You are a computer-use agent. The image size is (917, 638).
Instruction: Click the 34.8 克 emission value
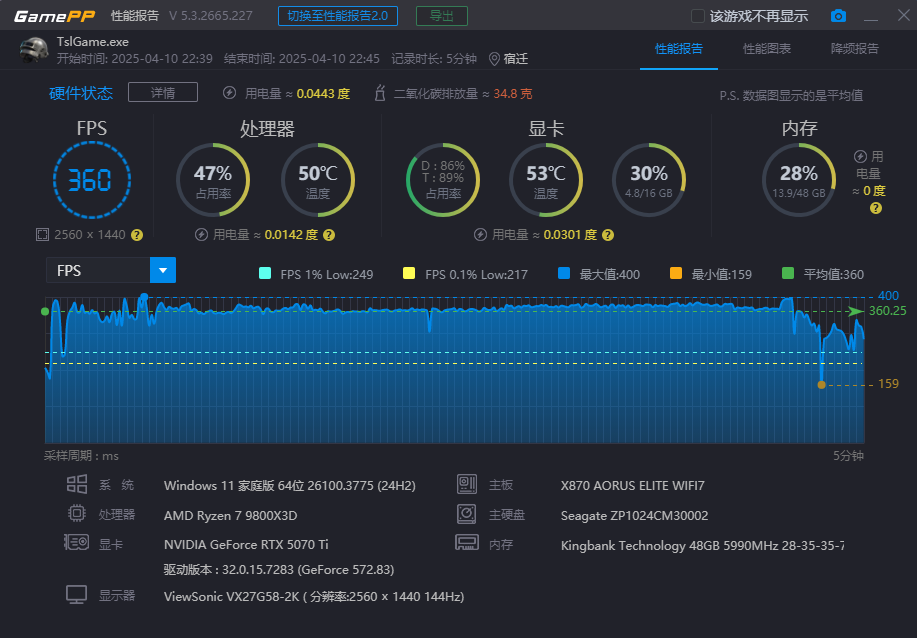pyautogui.click(x=513, y=94)
